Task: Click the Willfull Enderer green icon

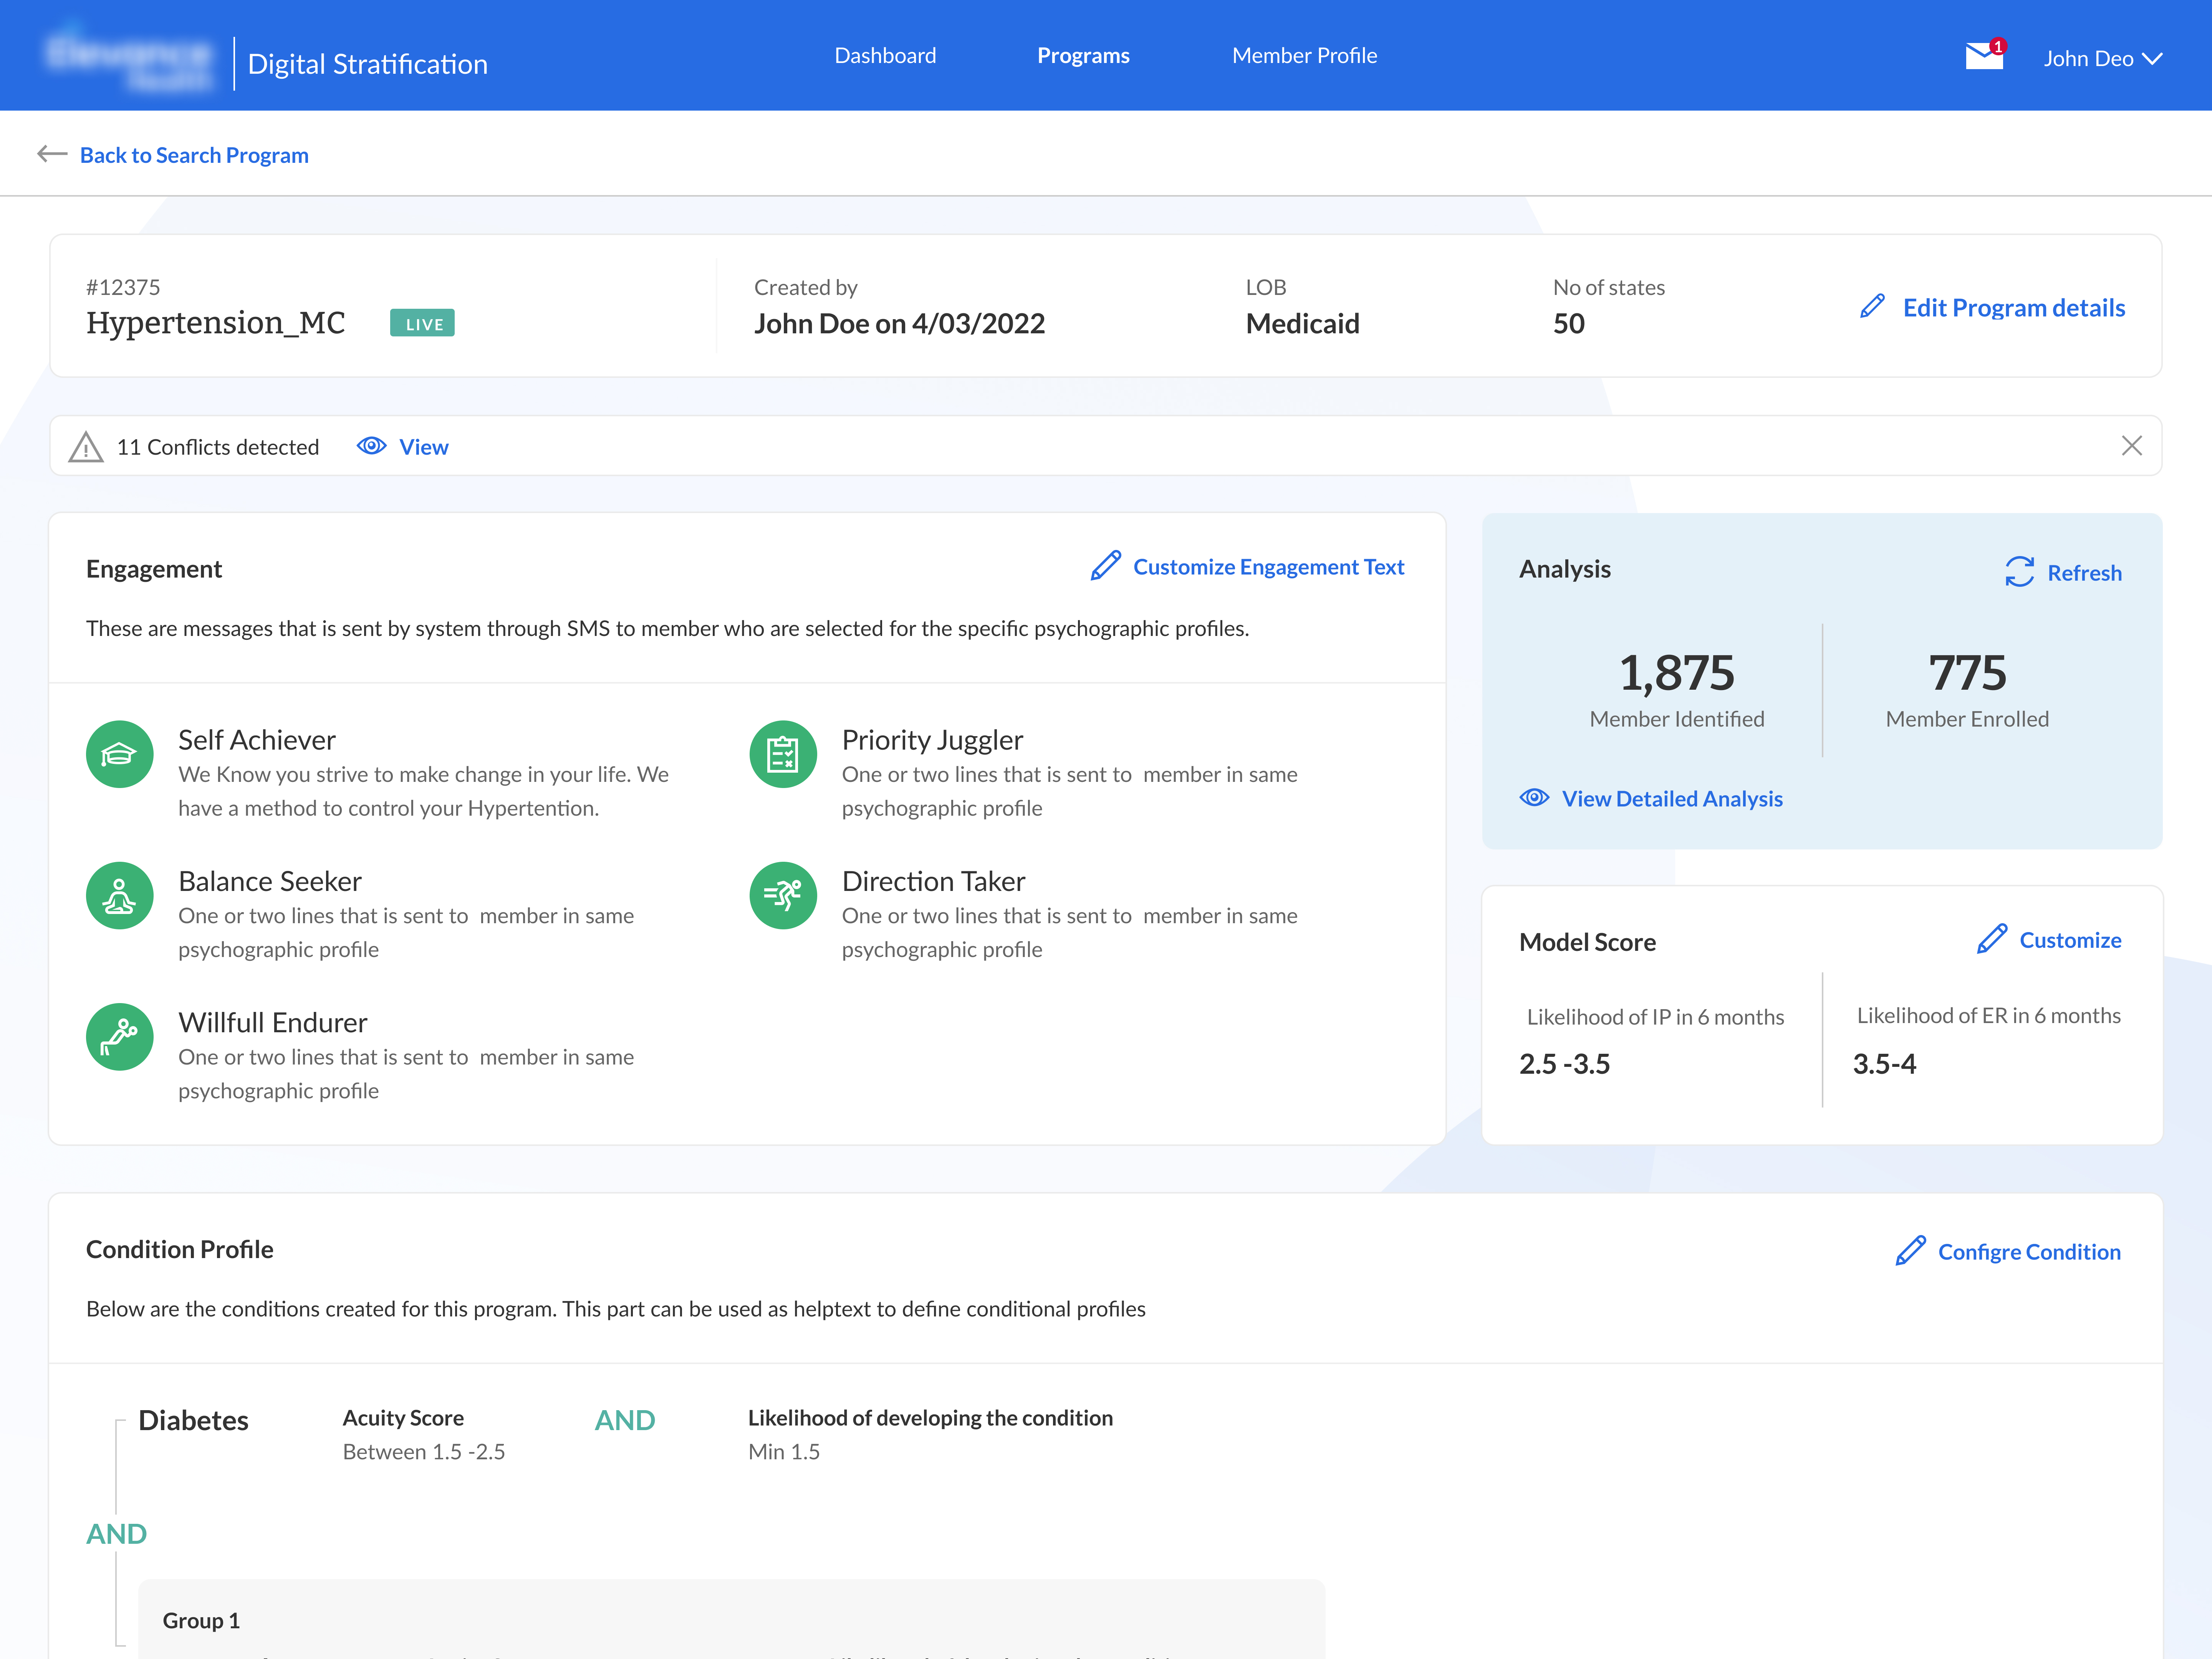Action: click(x=119, y=1036)
